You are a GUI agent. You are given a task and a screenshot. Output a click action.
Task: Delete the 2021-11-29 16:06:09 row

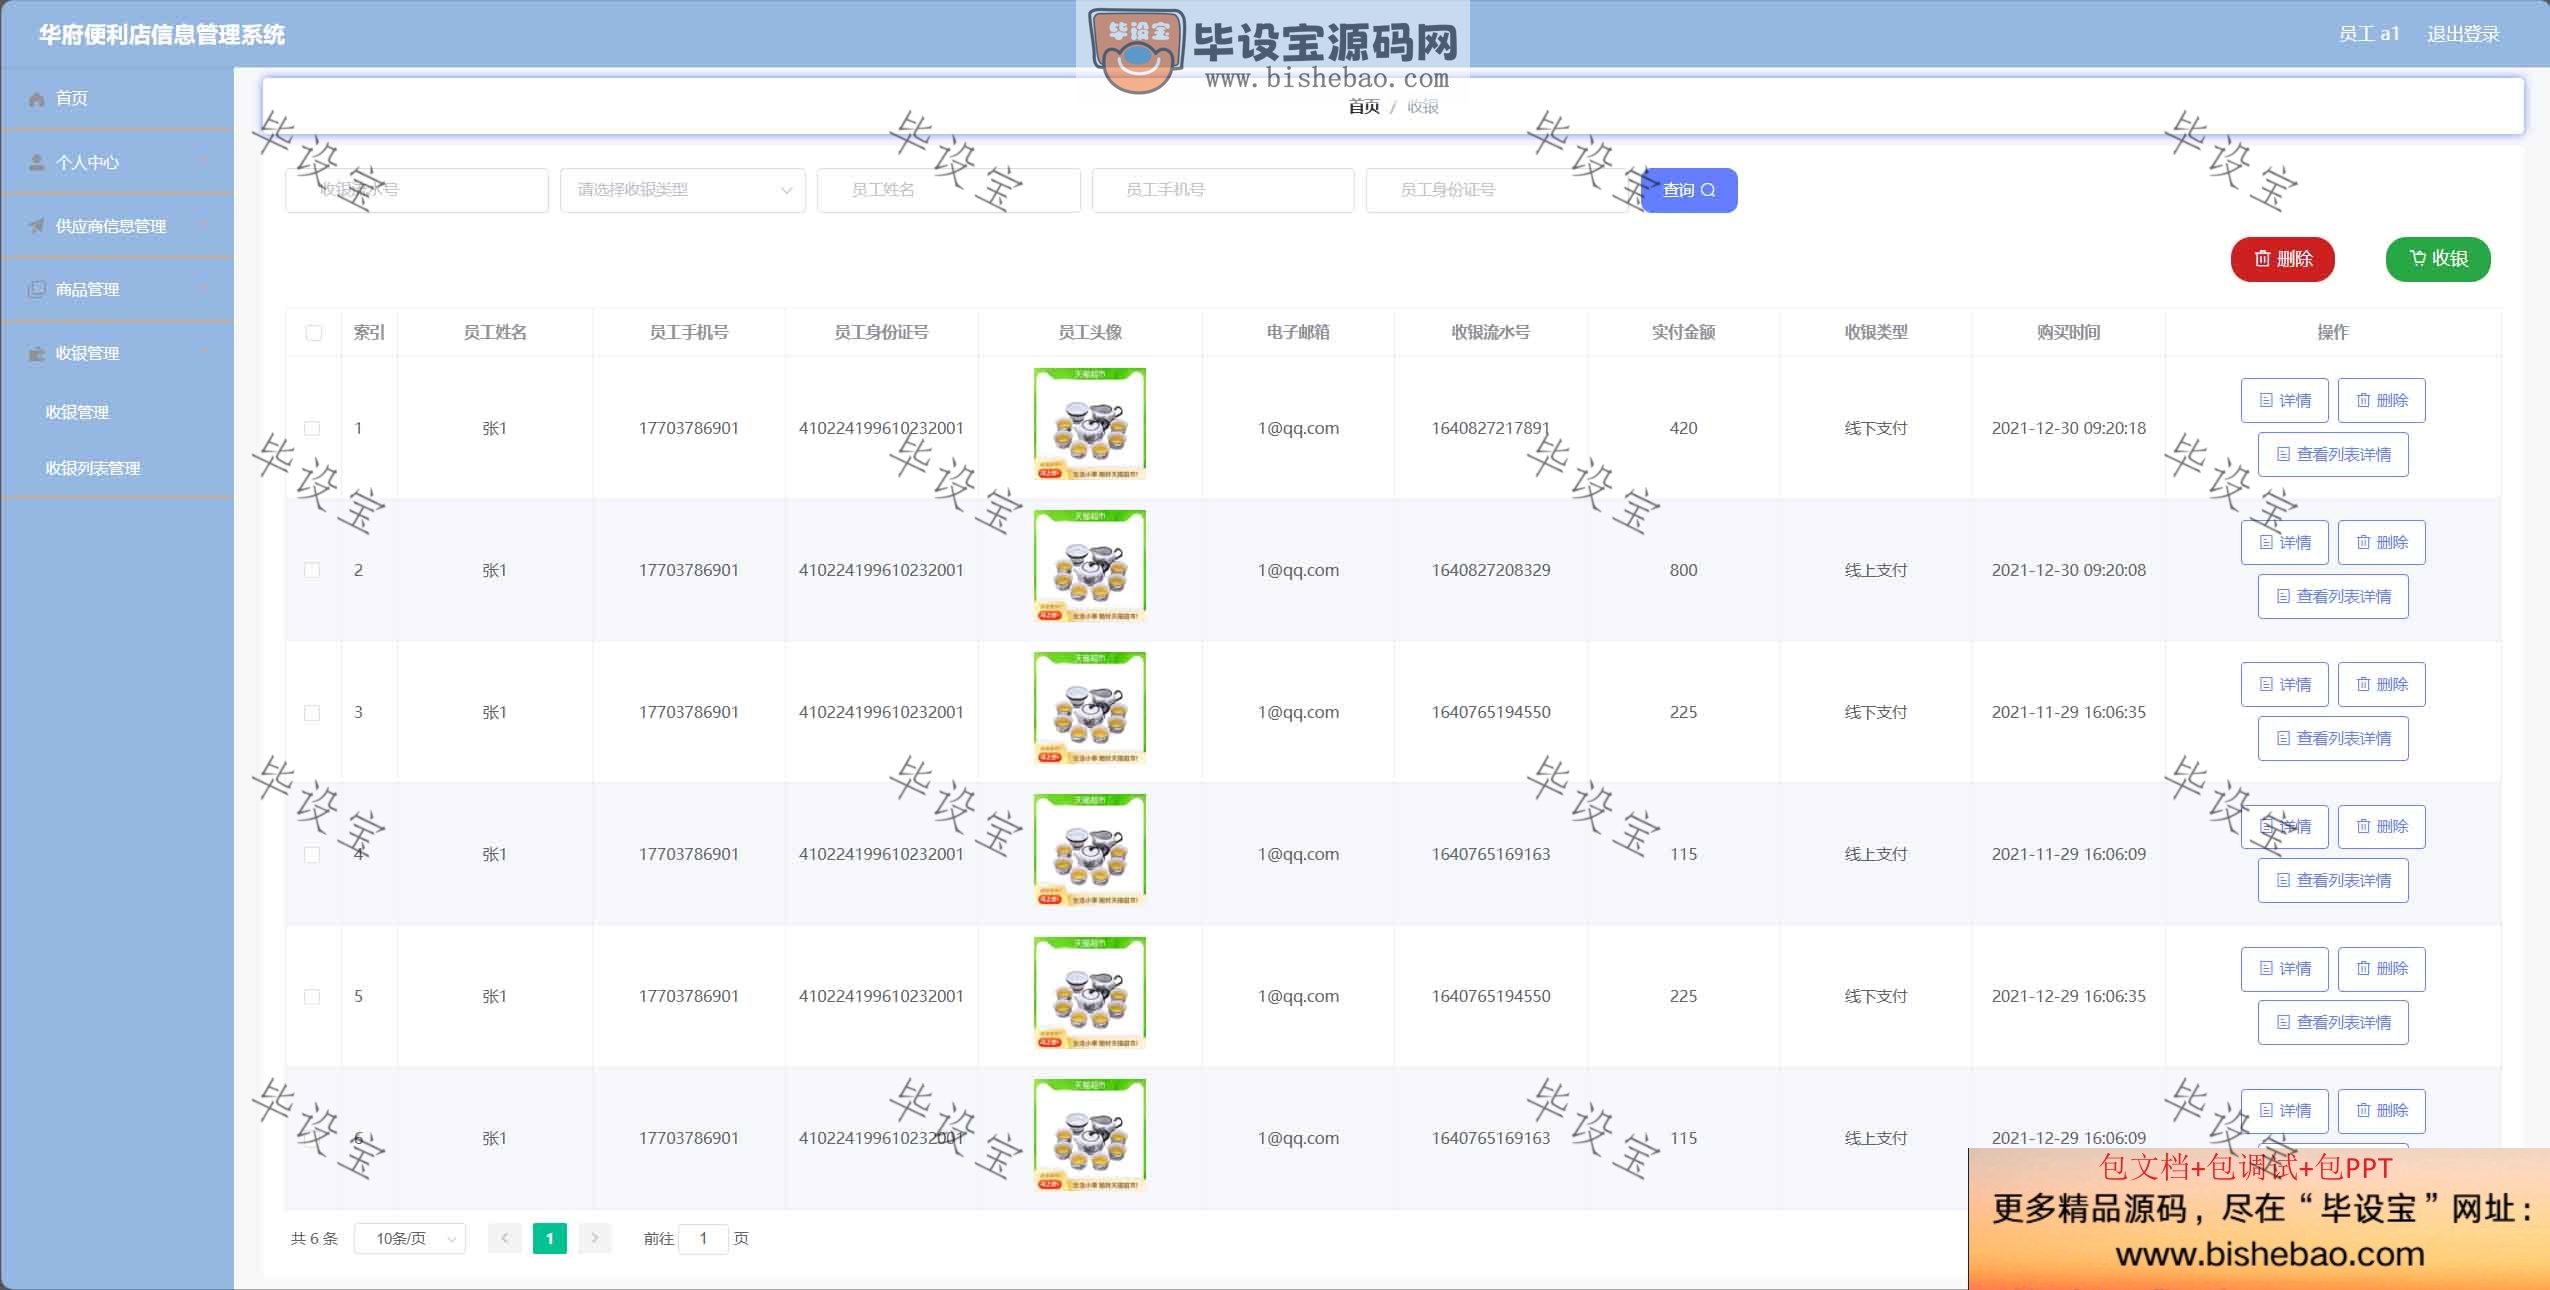coord(2381,826)
